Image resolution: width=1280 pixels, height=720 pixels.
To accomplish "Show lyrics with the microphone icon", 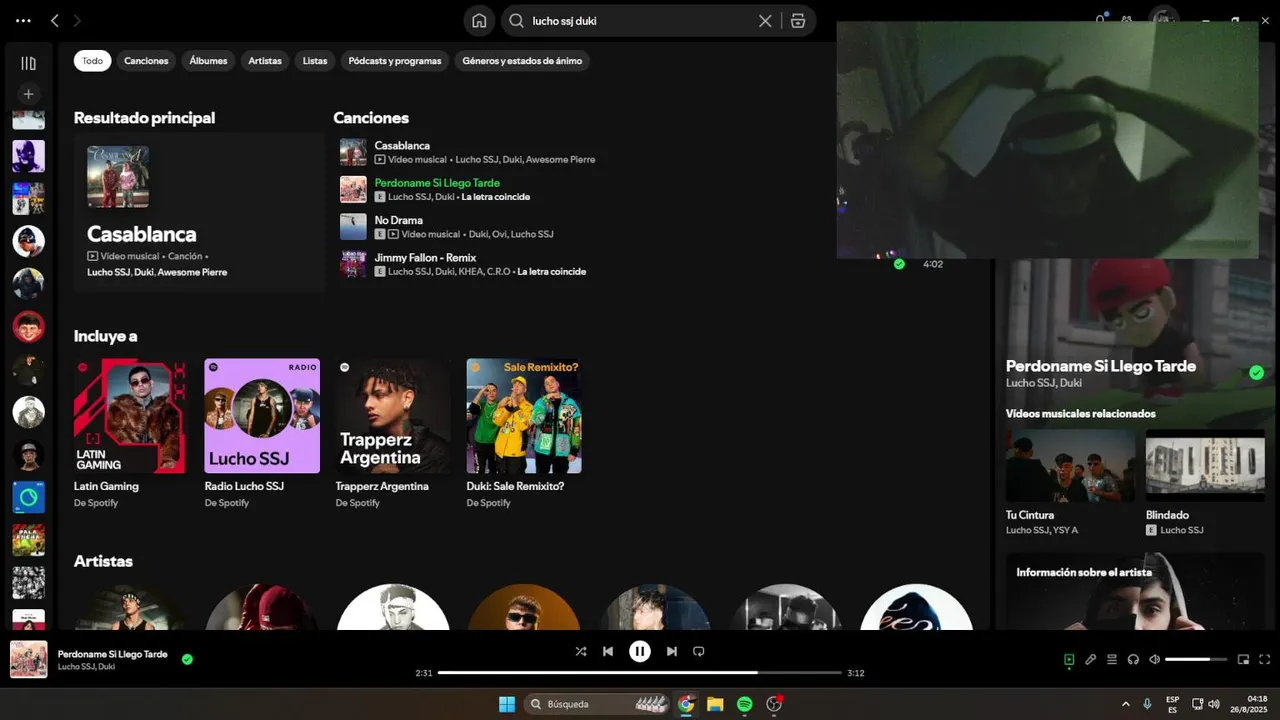I will 1091,659.
